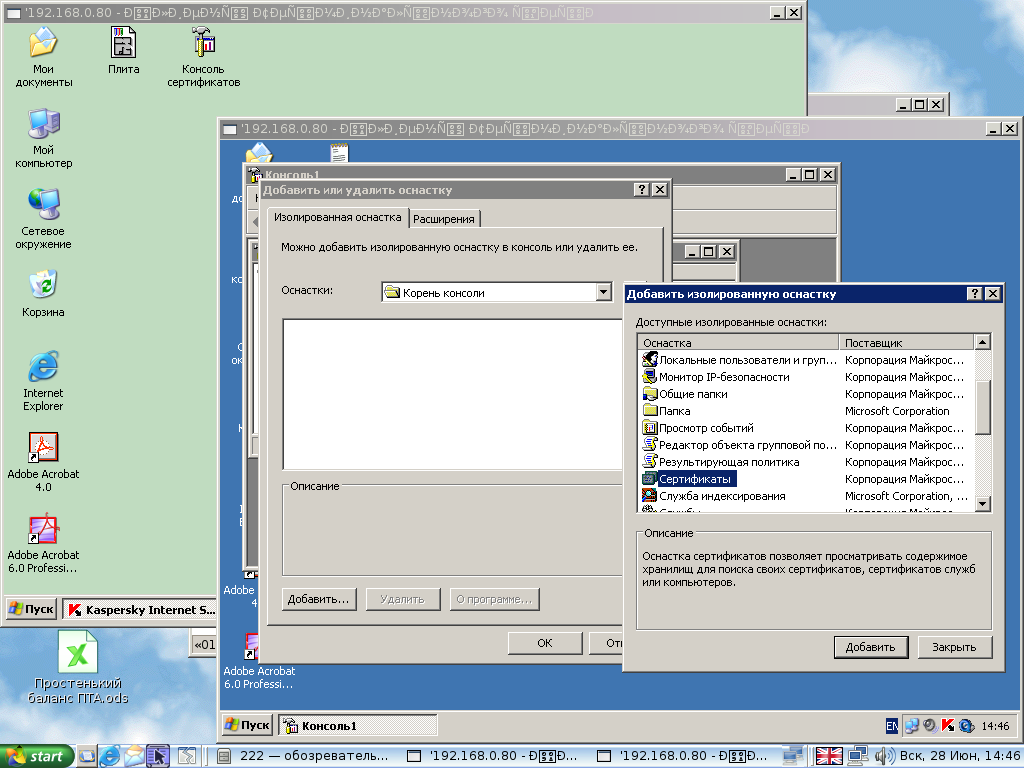Select Монитор IP-безопасности snap-in
The image size is (1024, 768).
[x=723, y=377]
